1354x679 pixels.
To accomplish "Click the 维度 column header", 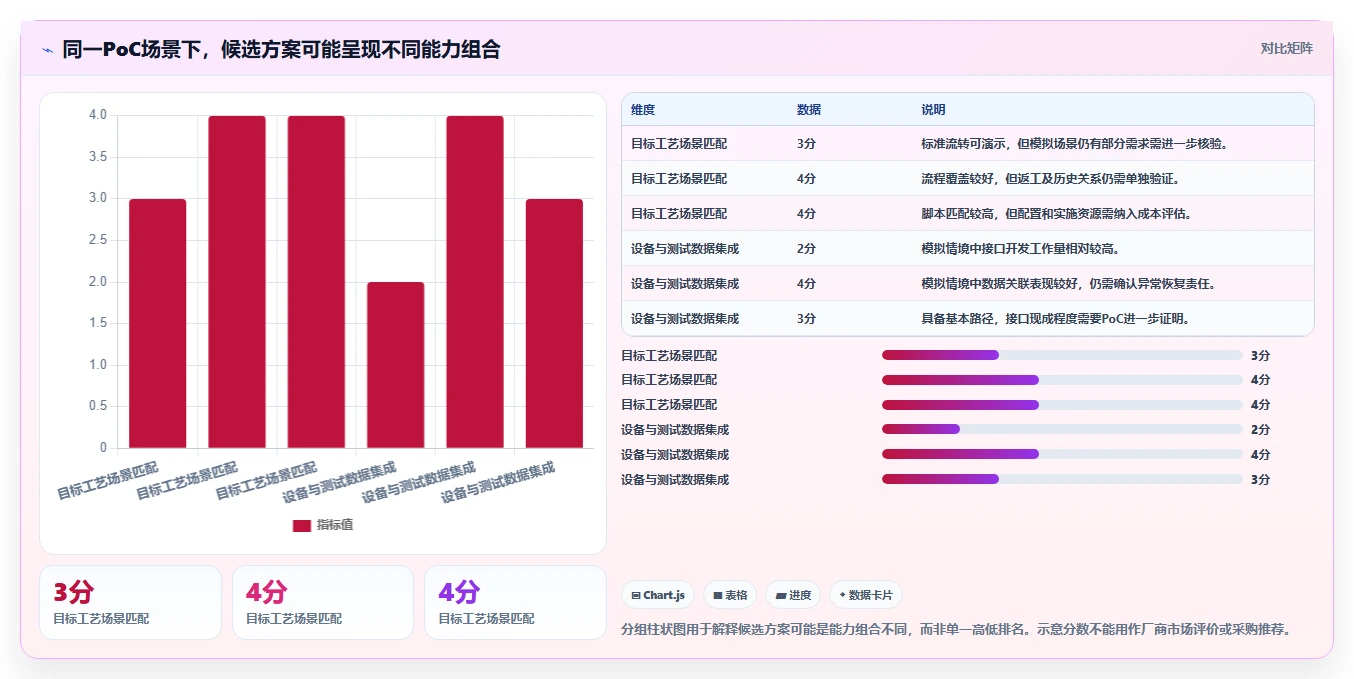I will [643, 110].
